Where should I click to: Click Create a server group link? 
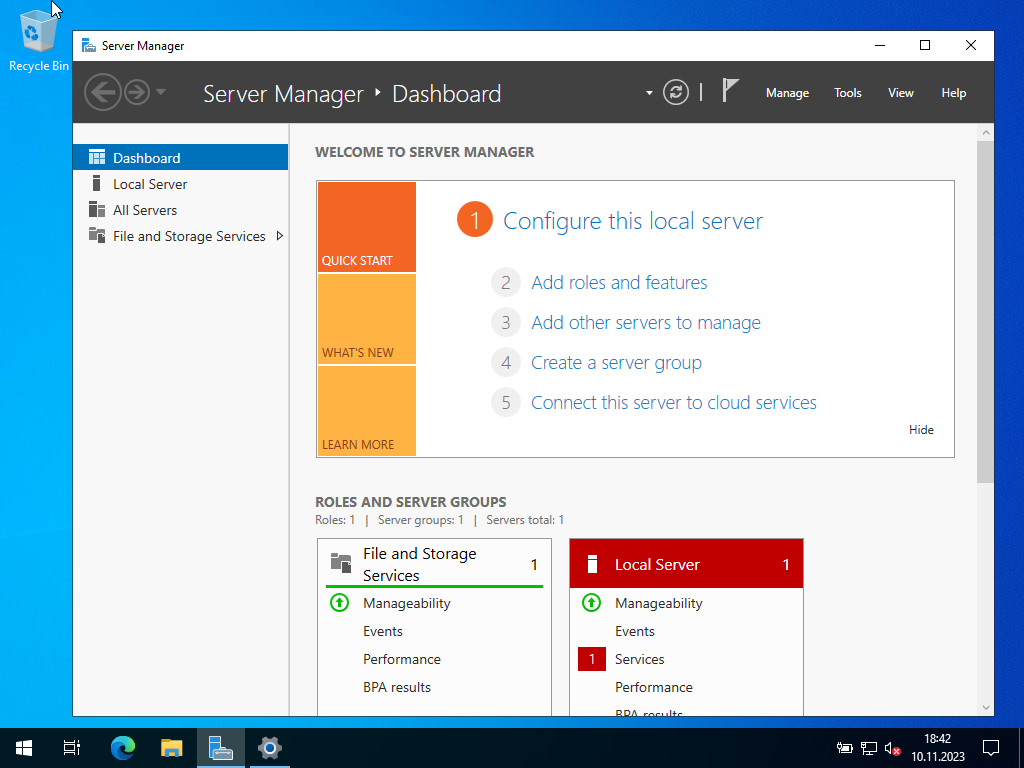(616, 362)
